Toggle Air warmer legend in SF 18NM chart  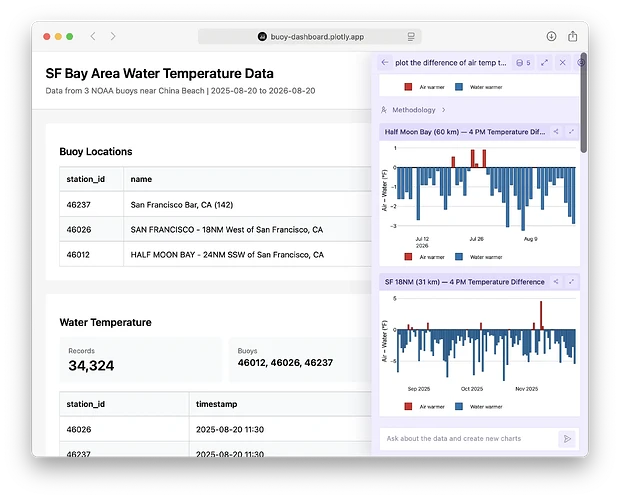pyautogui.click(x=425, y=406)
